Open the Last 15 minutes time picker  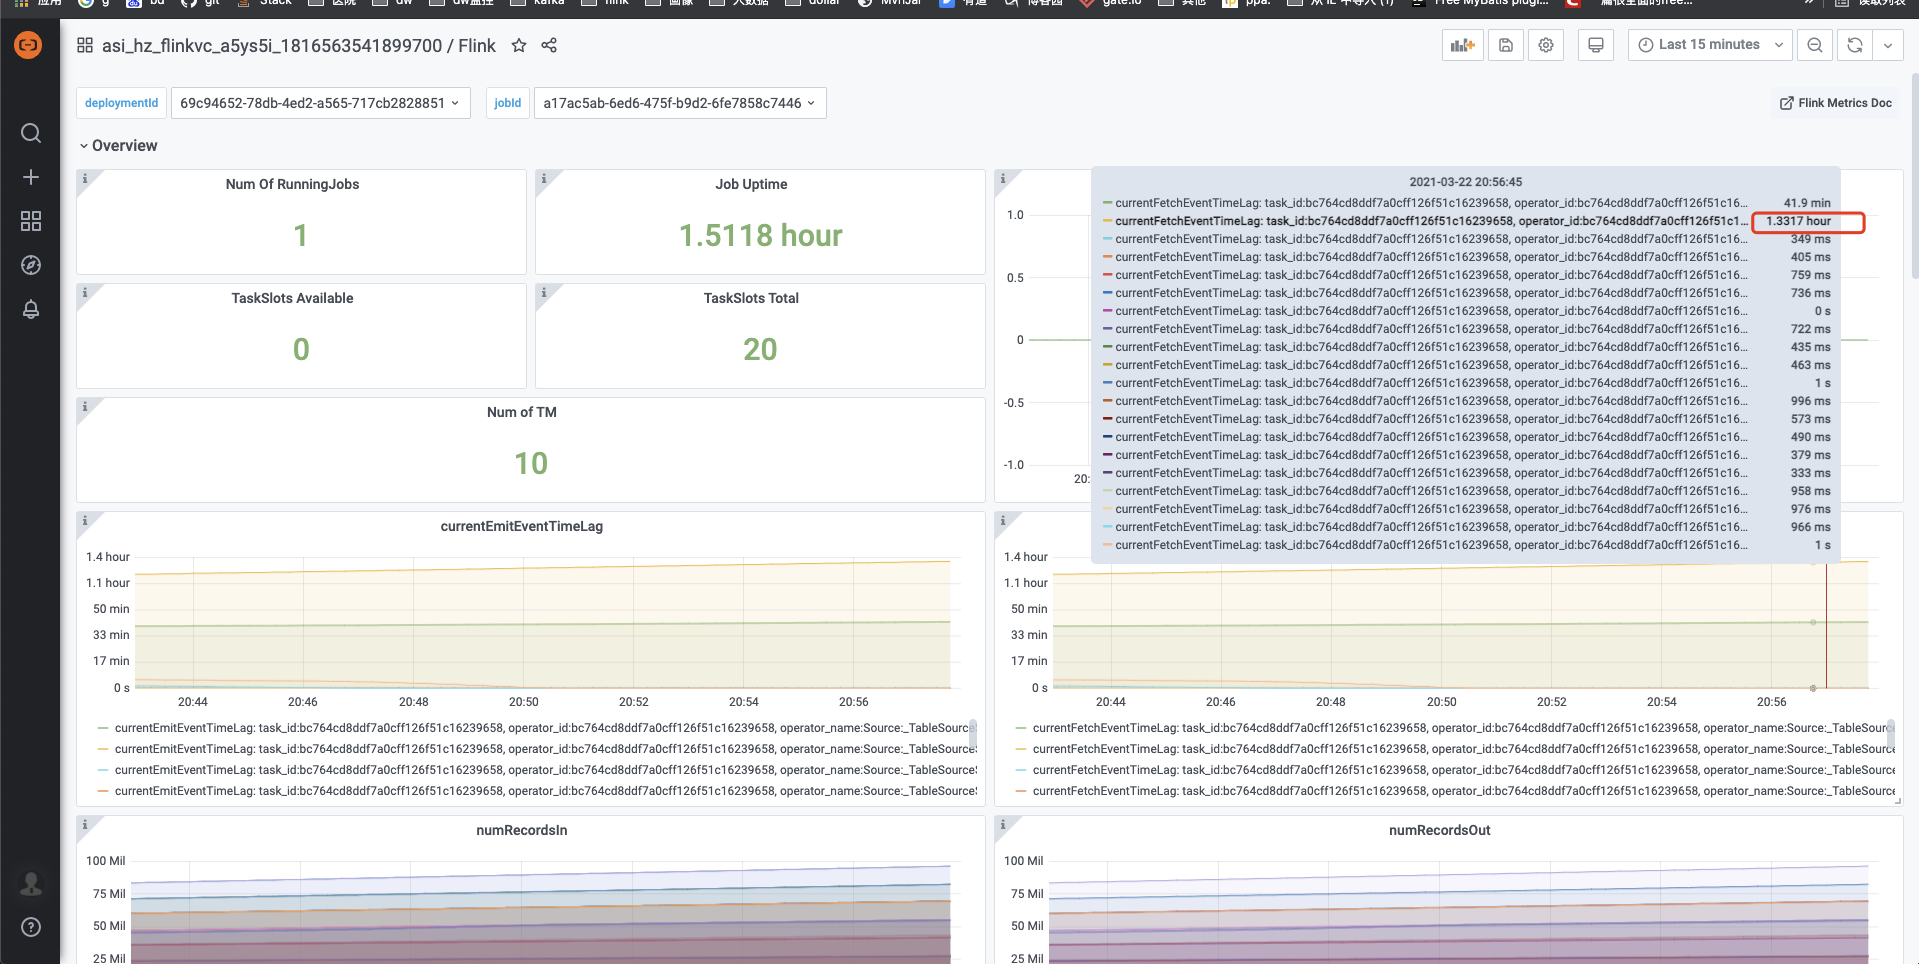click(x=1710, y=45)
